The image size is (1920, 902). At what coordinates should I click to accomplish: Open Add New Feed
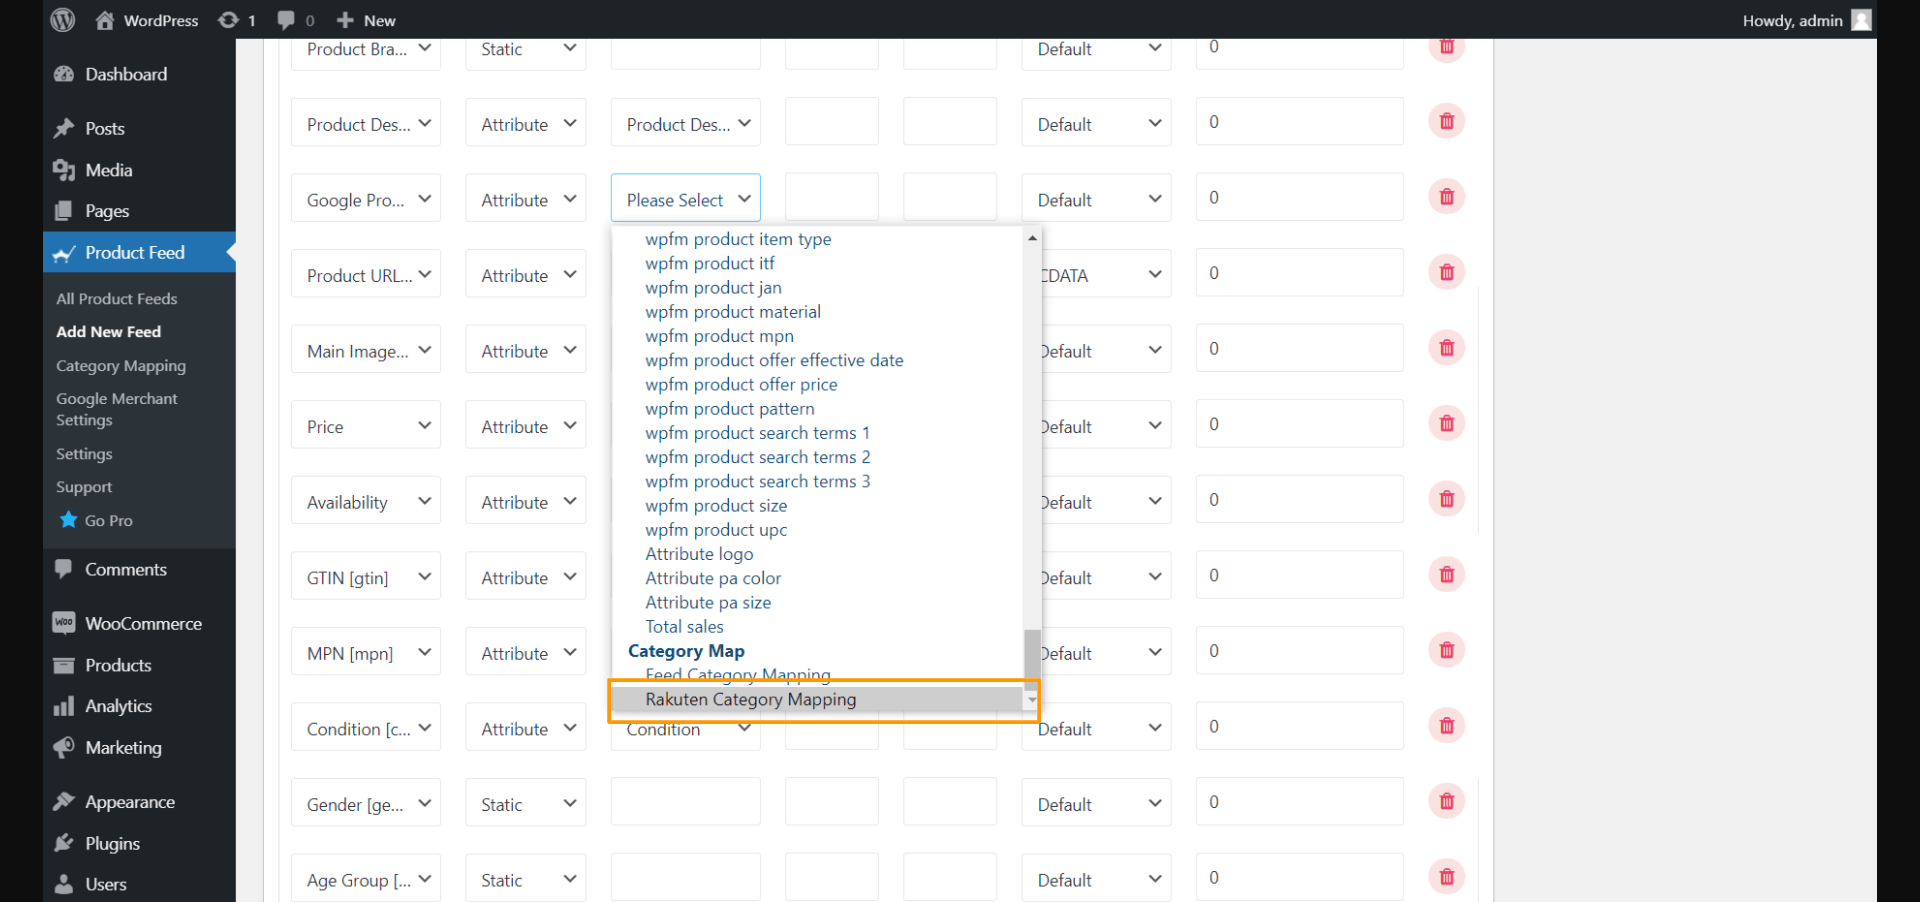pyautogui.click(x=108, y=331)
